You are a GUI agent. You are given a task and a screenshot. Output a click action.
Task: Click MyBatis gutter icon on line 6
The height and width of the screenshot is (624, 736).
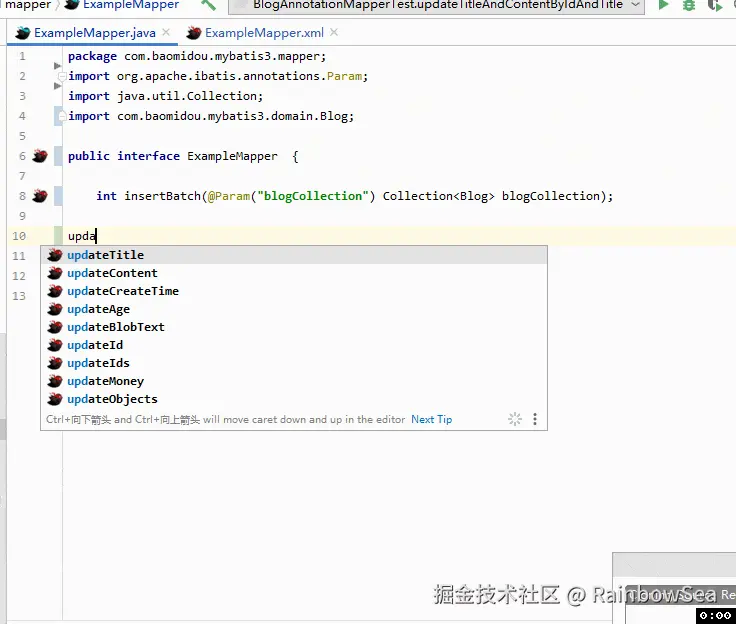pyautogui.click(x=40, y=156)
